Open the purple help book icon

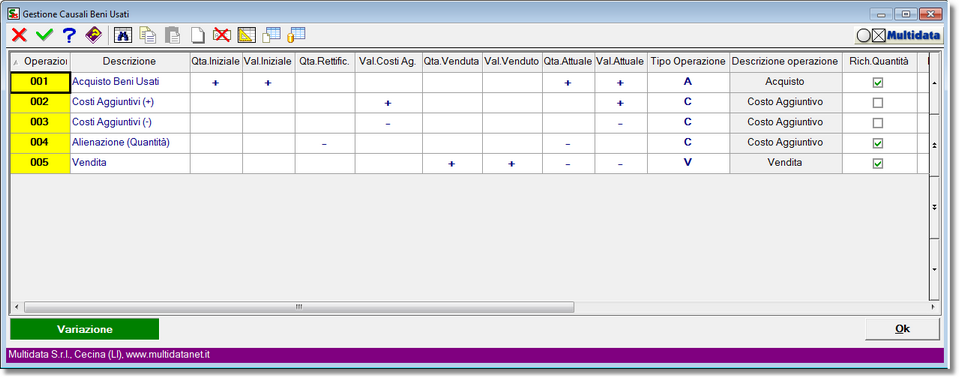(x=93, y=35)
